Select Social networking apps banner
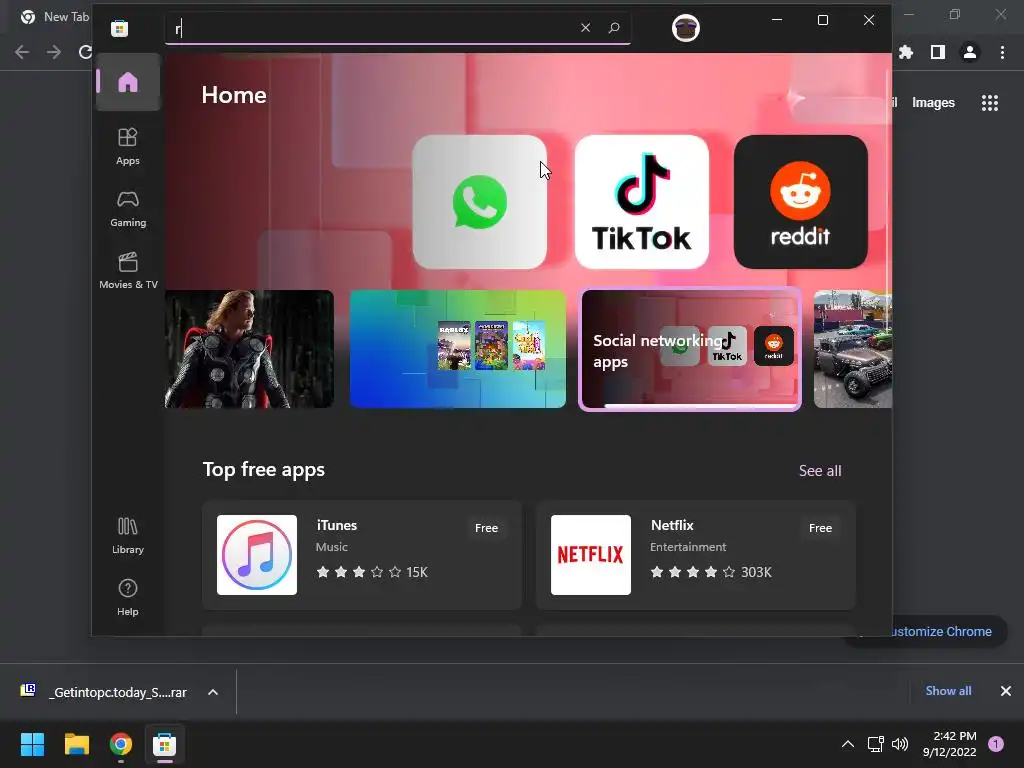1024x768 pixels. click(x=690, y=349)
